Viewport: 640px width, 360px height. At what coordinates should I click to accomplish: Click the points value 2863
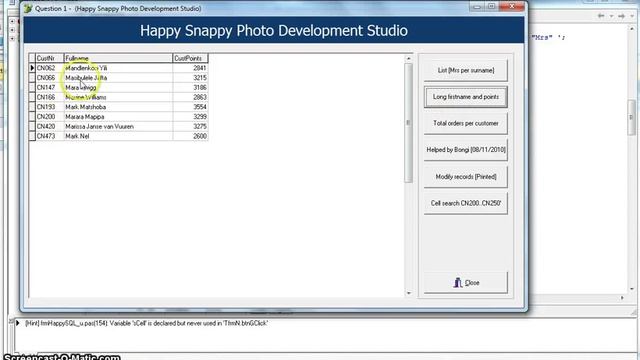click(200, 97)
